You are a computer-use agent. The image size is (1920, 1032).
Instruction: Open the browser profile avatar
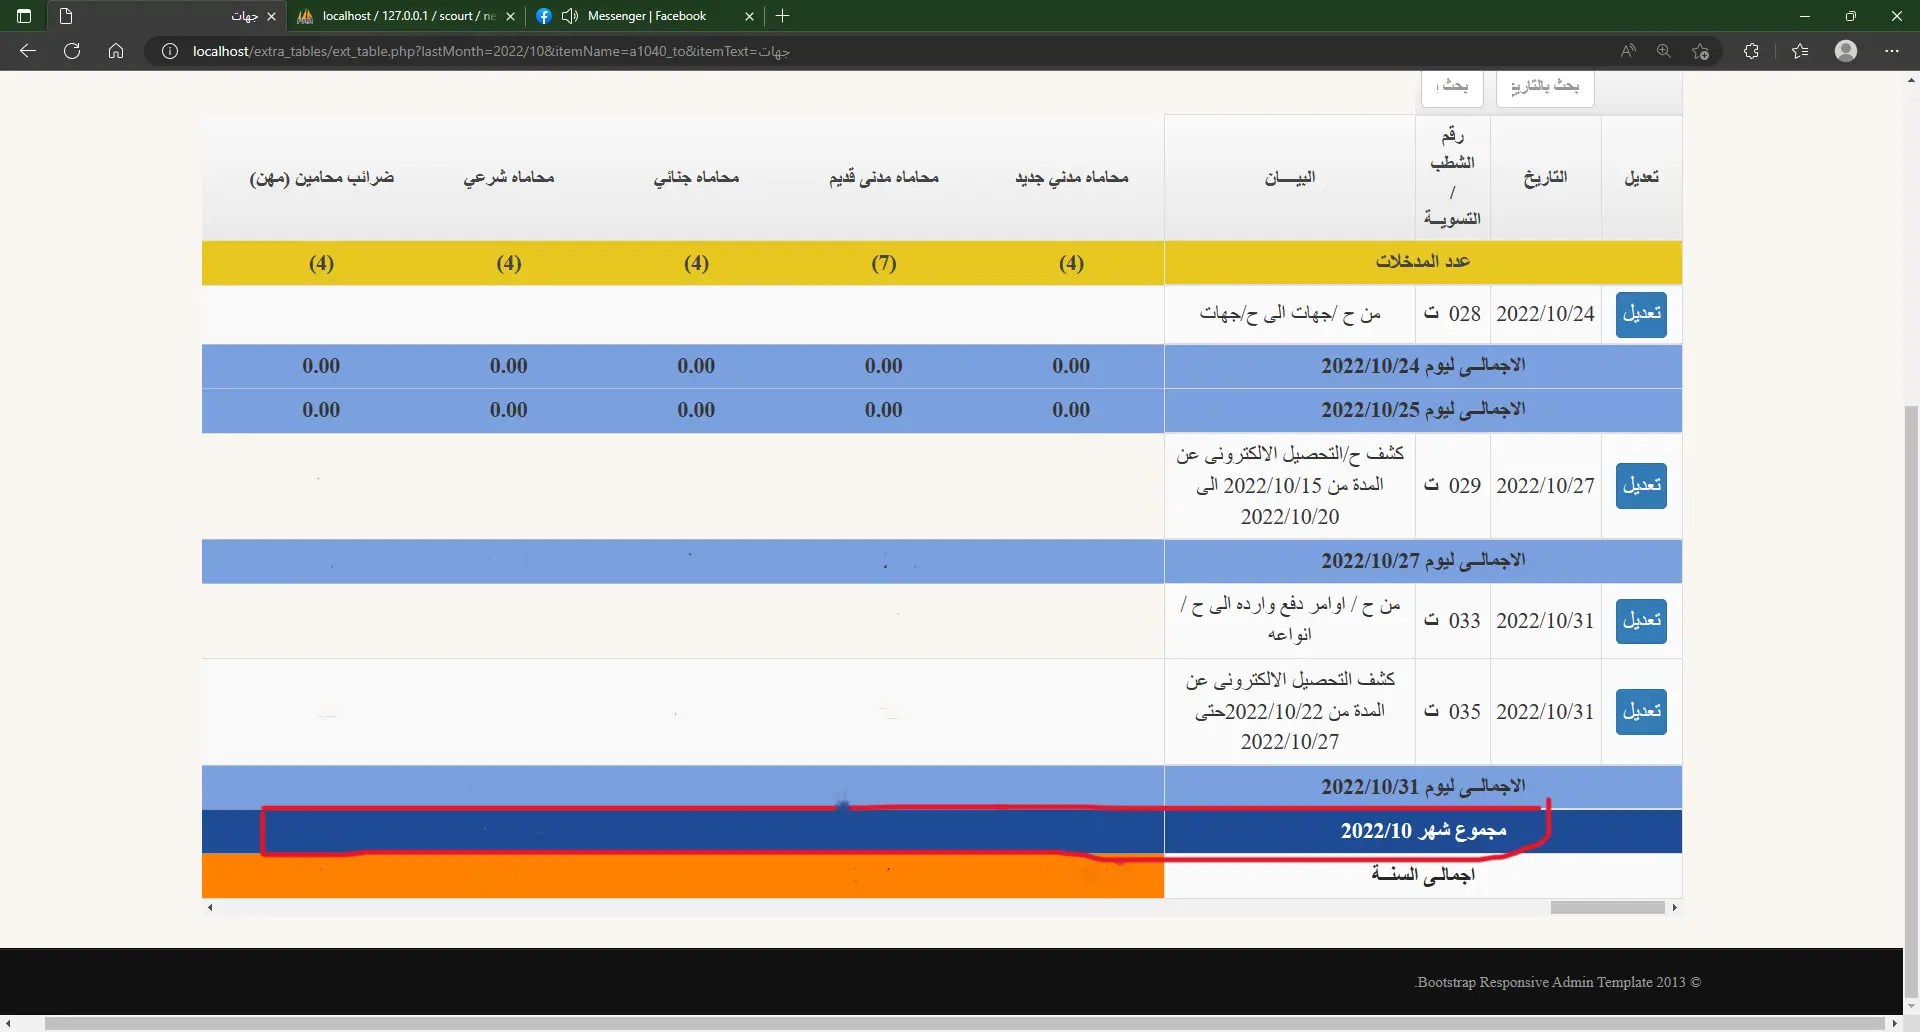(1846, 51)
